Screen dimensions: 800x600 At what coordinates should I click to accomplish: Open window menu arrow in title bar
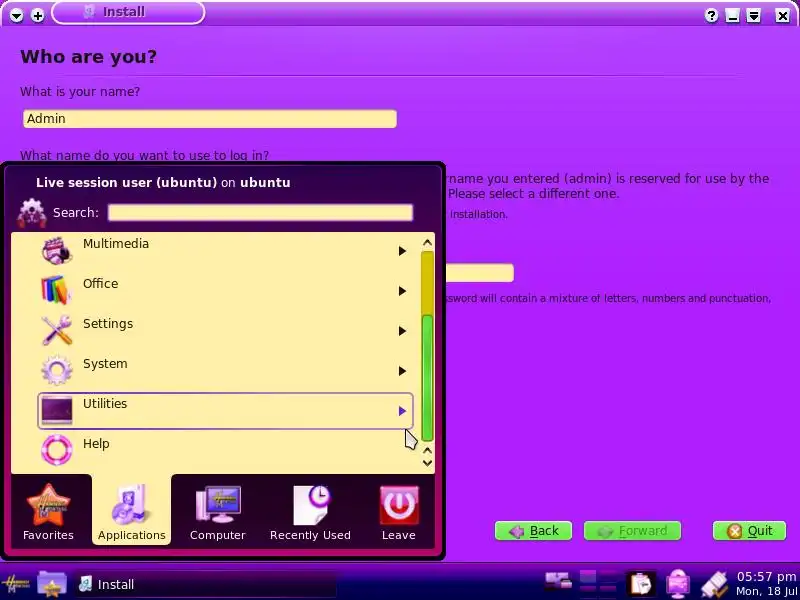(17, 16)
